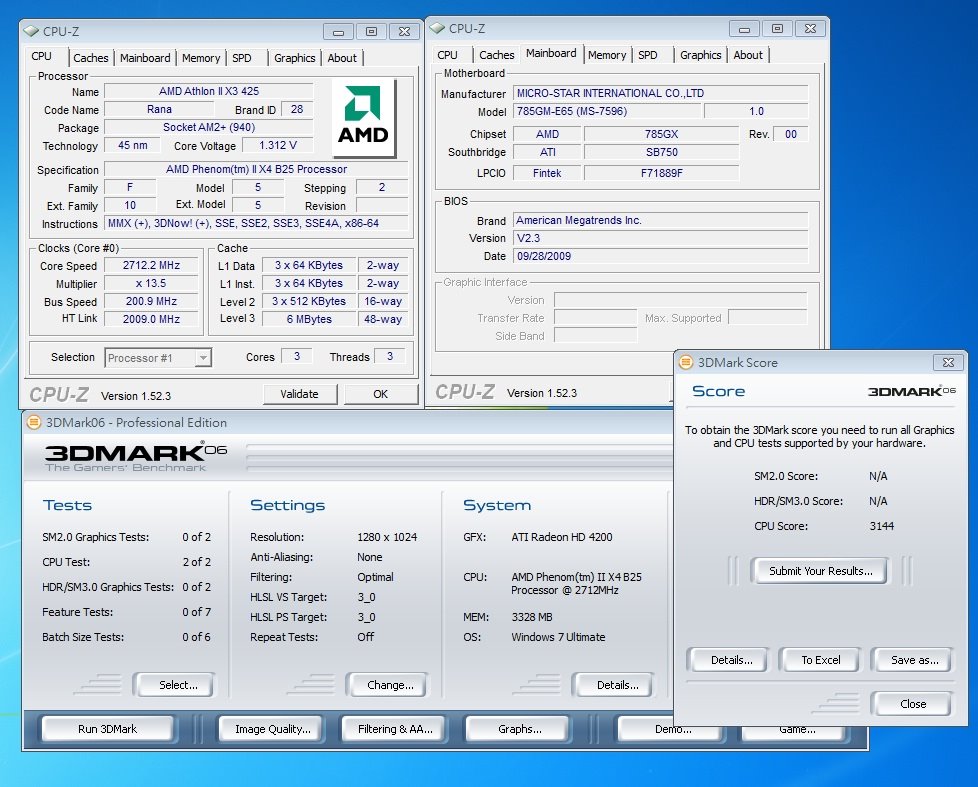The width and height of the screenshot is (978, 787).
Task: Click the Validate button in CPU-Z
Action: pos(299,394)
